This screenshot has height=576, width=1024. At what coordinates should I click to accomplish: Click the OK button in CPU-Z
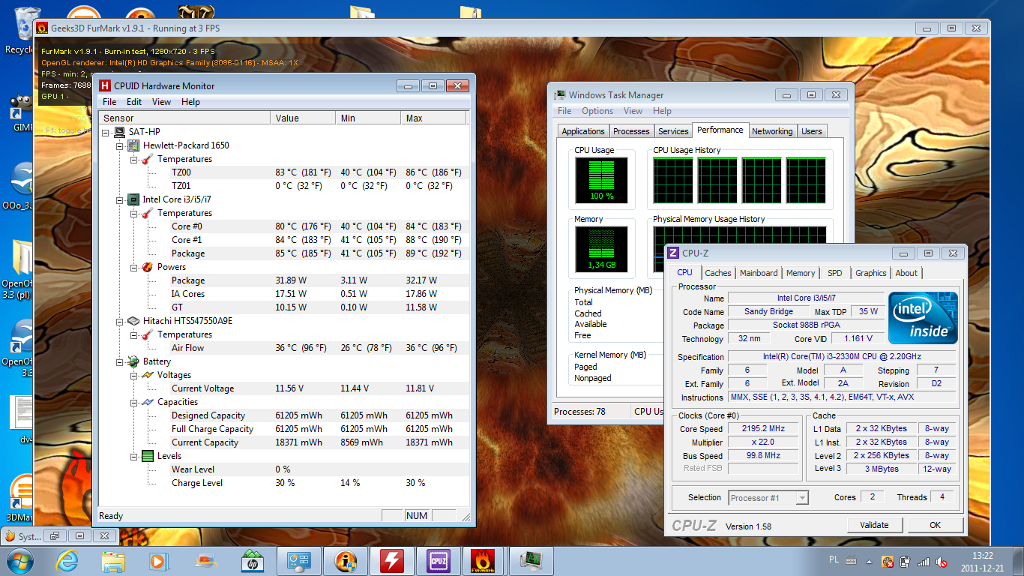pyautogui.click(x=935, y=525)
